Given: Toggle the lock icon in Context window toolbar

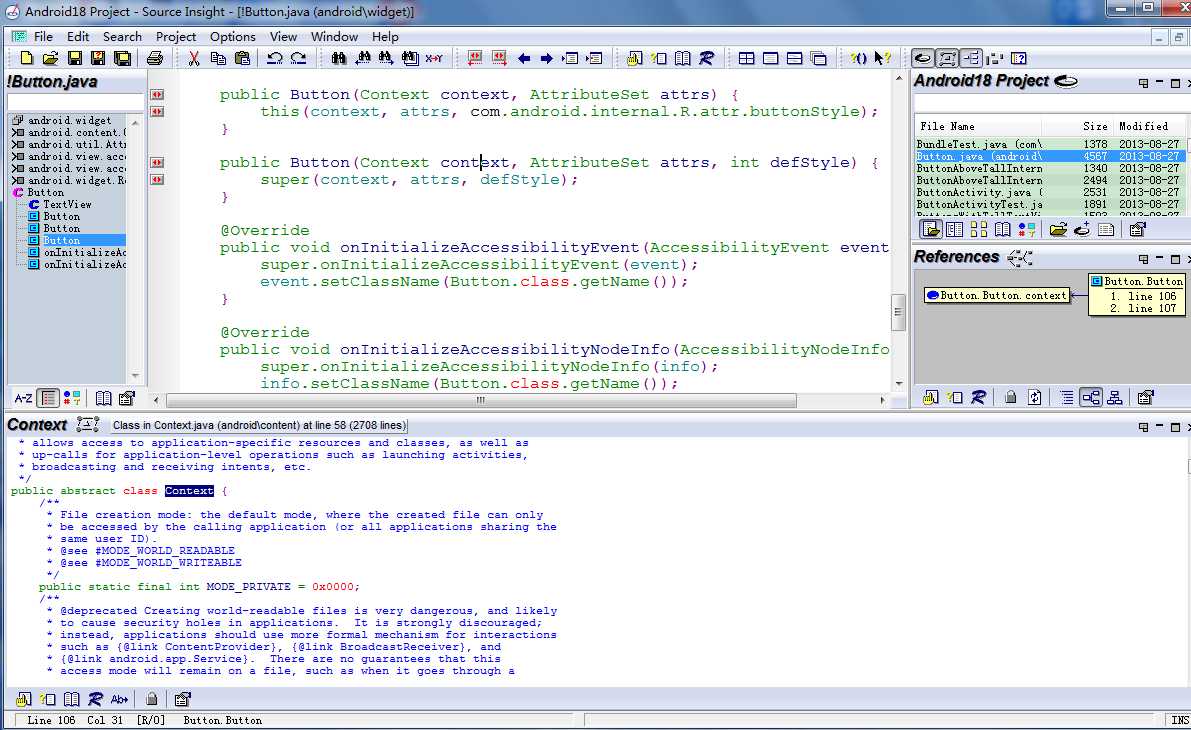Looking at the screenshot, I should [x=152, y=699].
